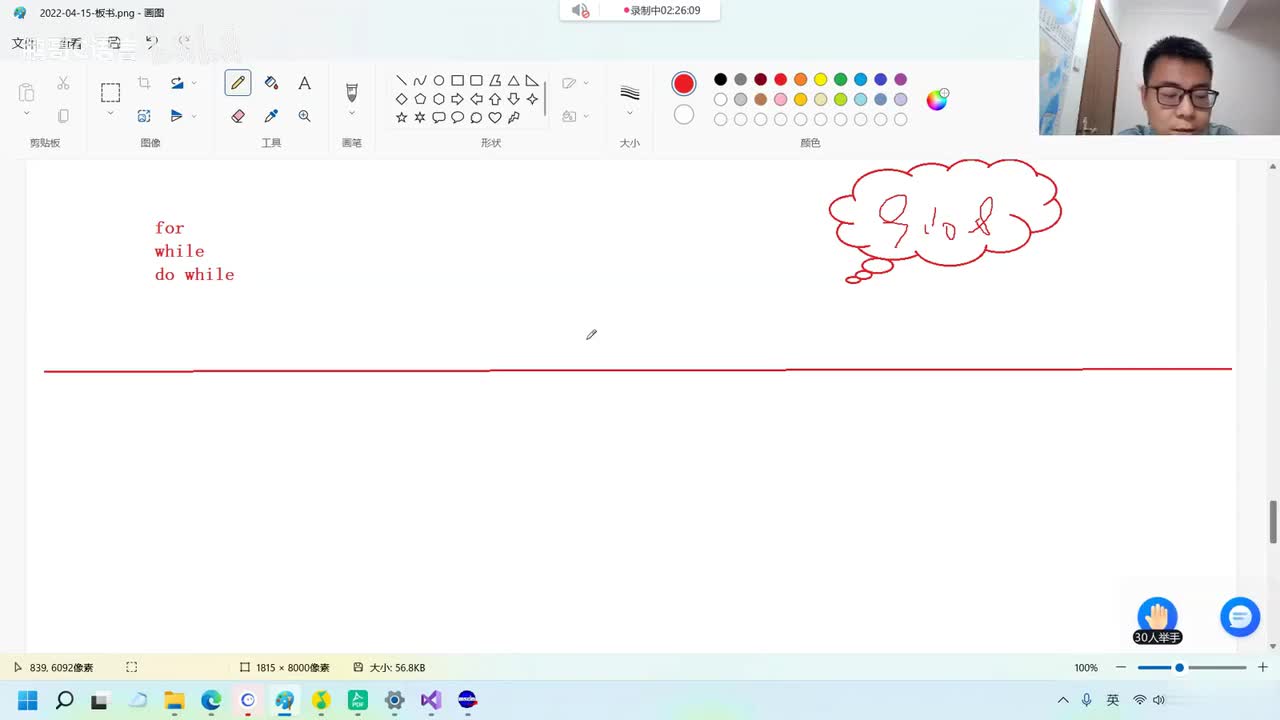Click the 100% zoom level text
Viewport: 1280px width, 720px height.
click(1086, 667)
